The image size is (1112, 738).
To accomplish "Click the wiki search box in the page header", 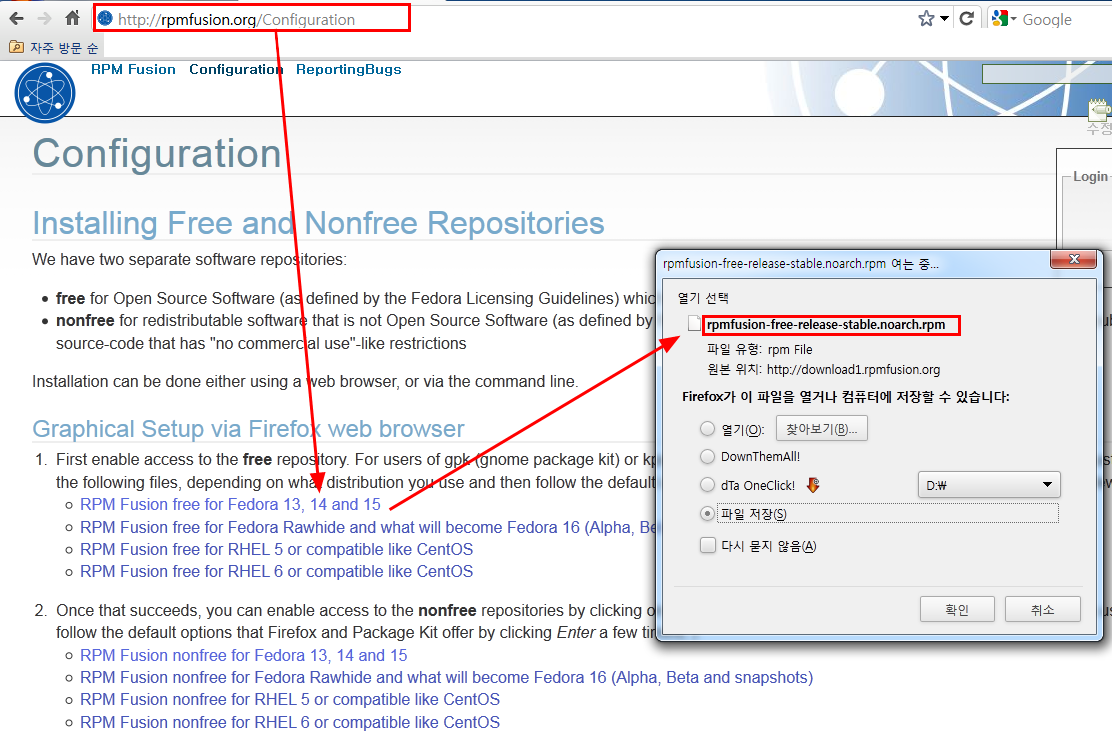I will [x=1047, y=74].
